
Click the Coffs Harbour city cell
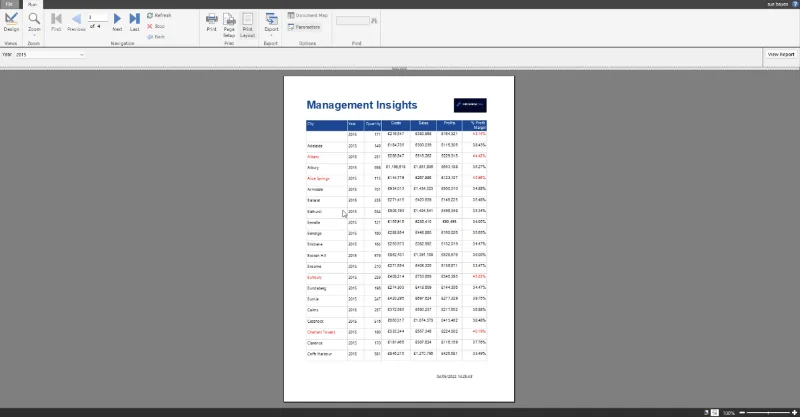click(327, 354)
